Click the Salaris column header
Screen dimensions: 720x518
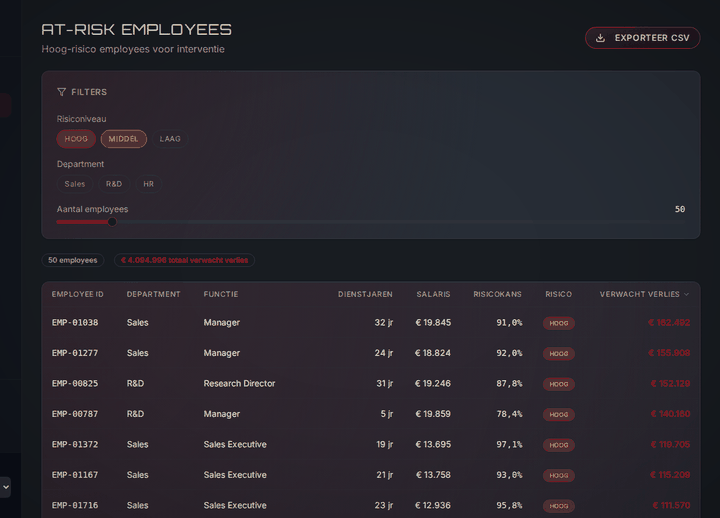pyautogui.click(x=433, y=294)
